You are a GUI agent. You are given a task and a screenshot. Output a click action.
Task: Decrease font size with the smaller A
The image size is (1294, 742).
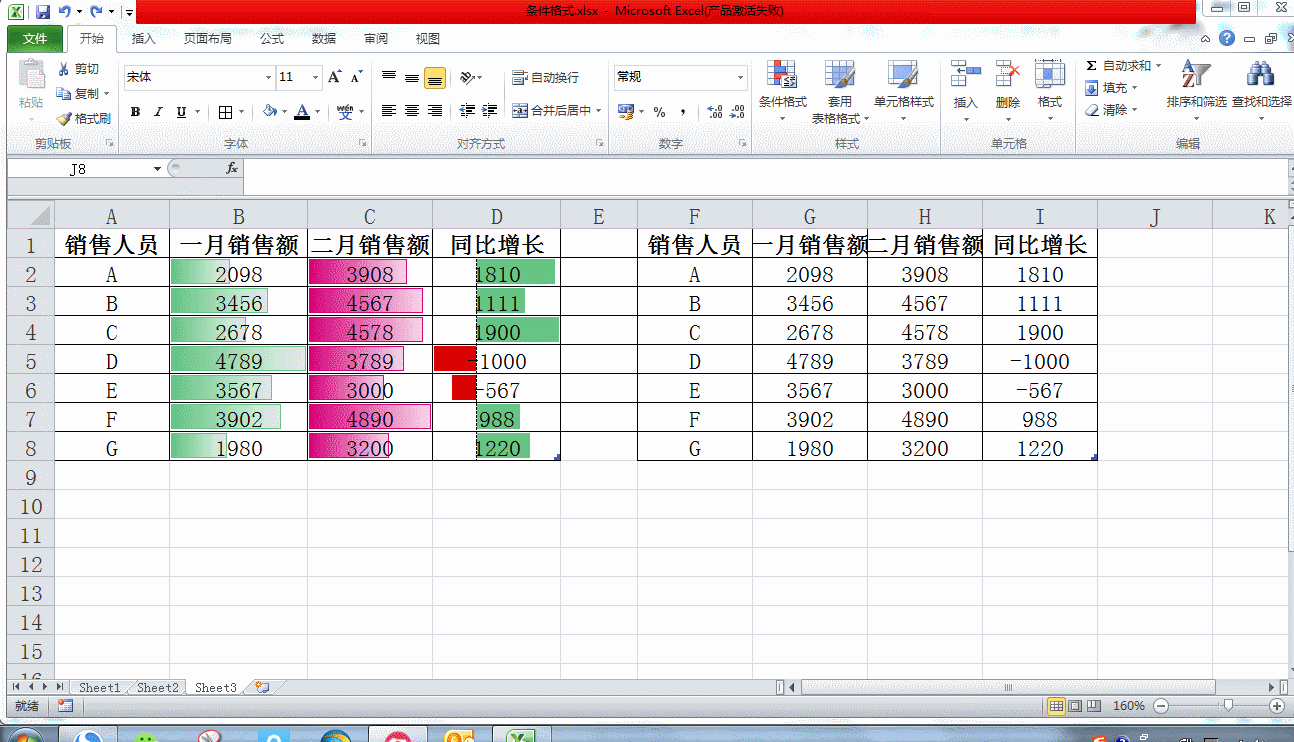point(356,77)
